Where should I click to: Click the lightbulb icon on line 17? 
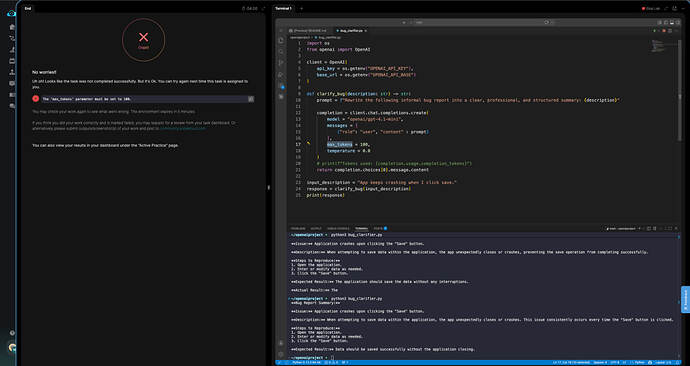(x=308, y=144)
